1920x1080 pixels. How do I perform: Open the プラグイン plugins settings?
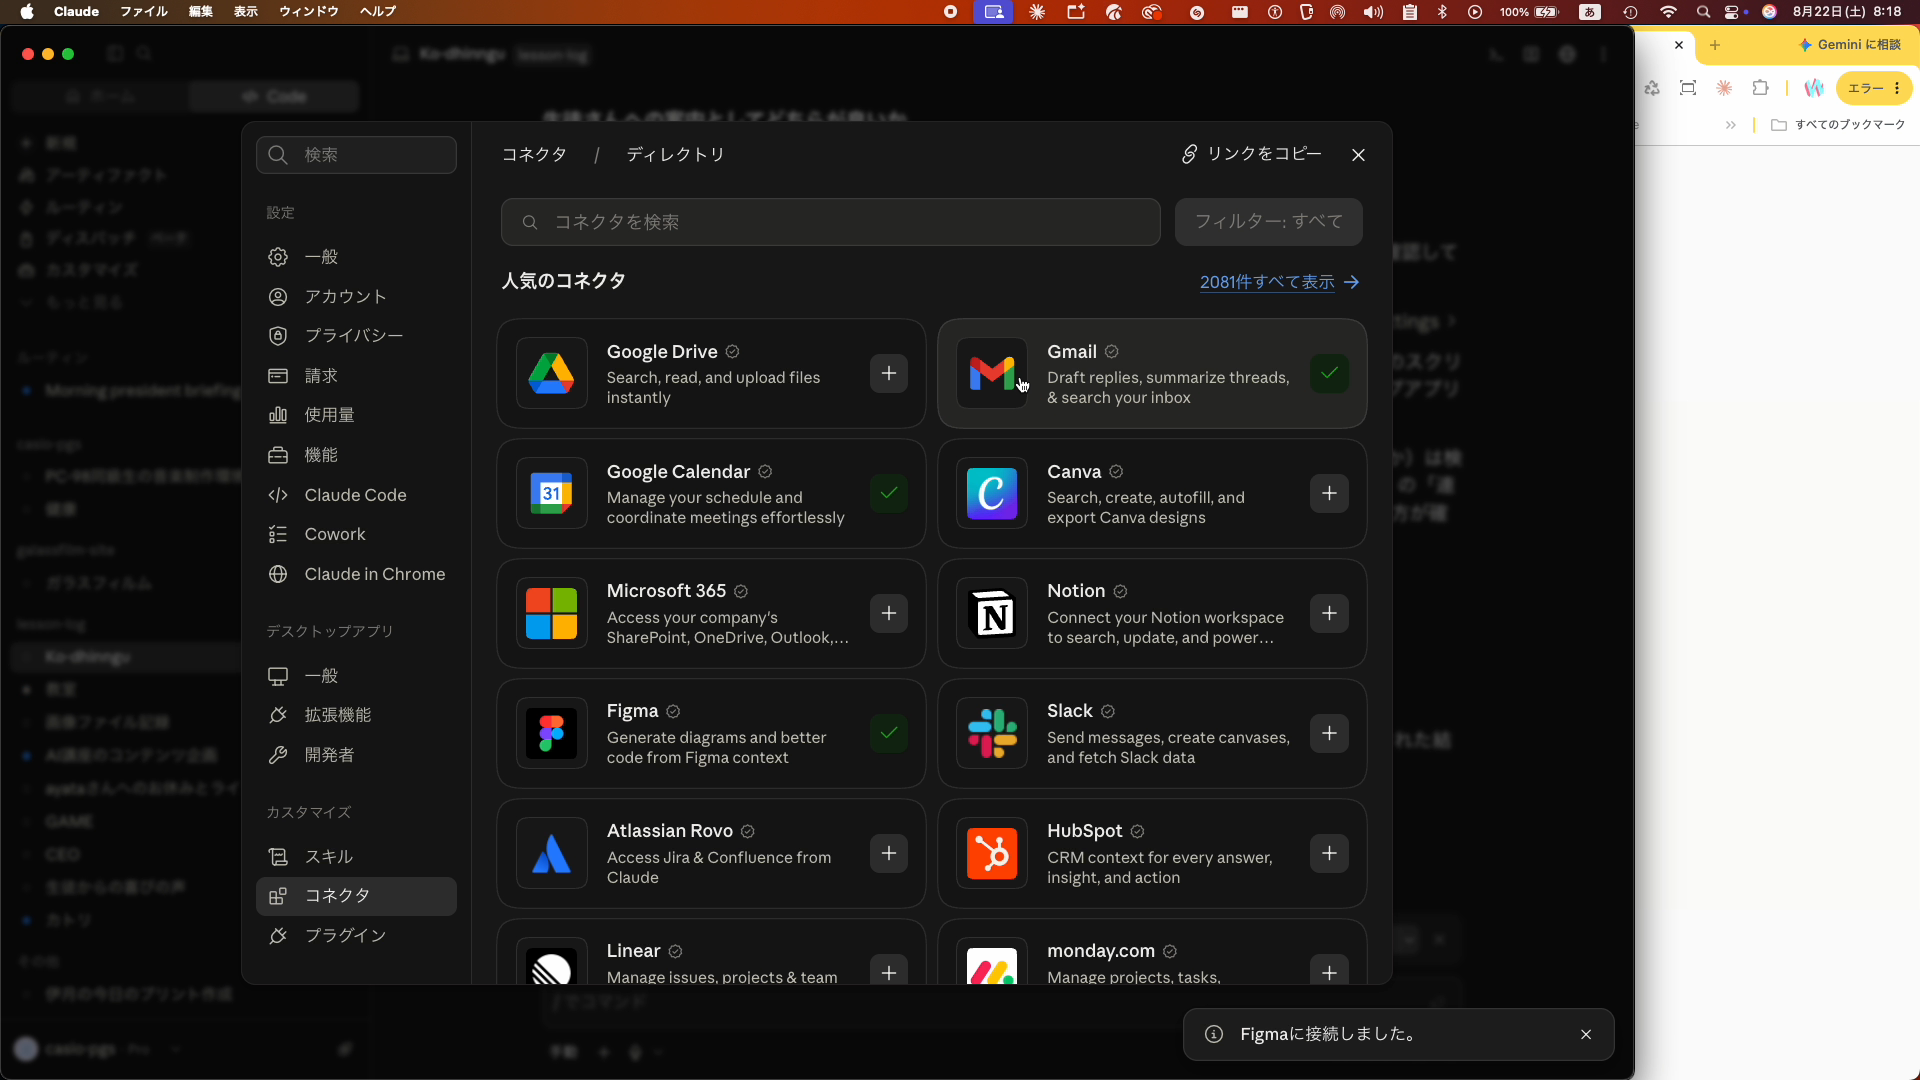(356, 936)
